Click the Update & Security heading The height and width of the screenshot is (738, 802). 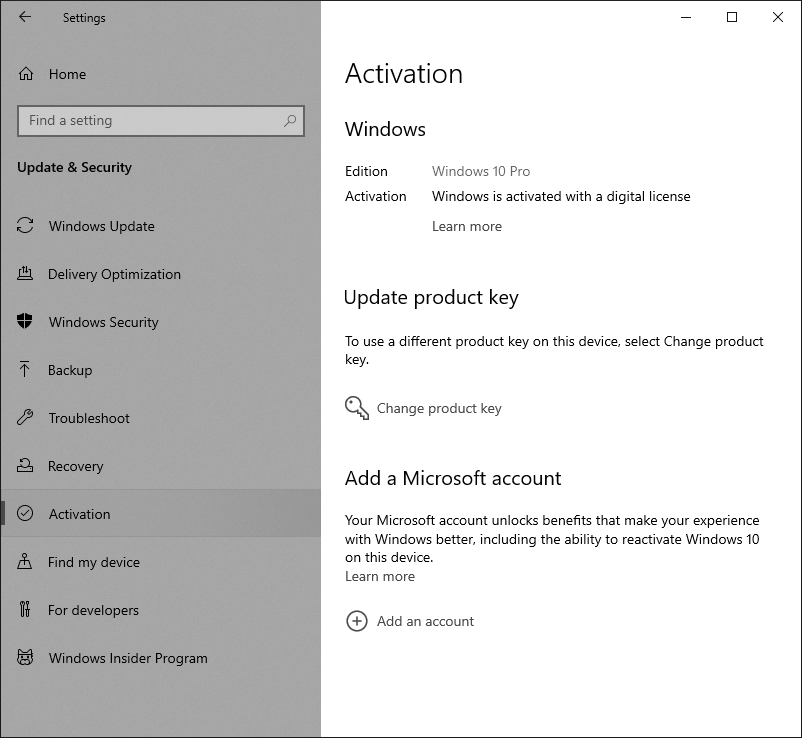click(75, 167)
